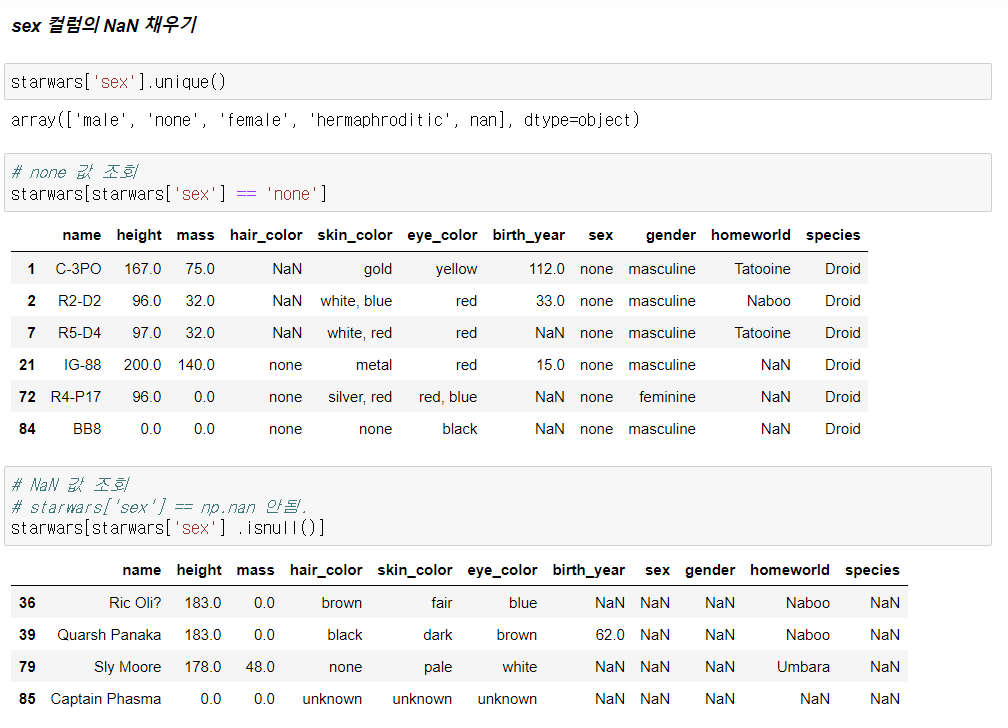Viewport: 1008px width, 728px height.
Task: Click the code cell with .isnull() filter
Action: [x=498, y=506]
